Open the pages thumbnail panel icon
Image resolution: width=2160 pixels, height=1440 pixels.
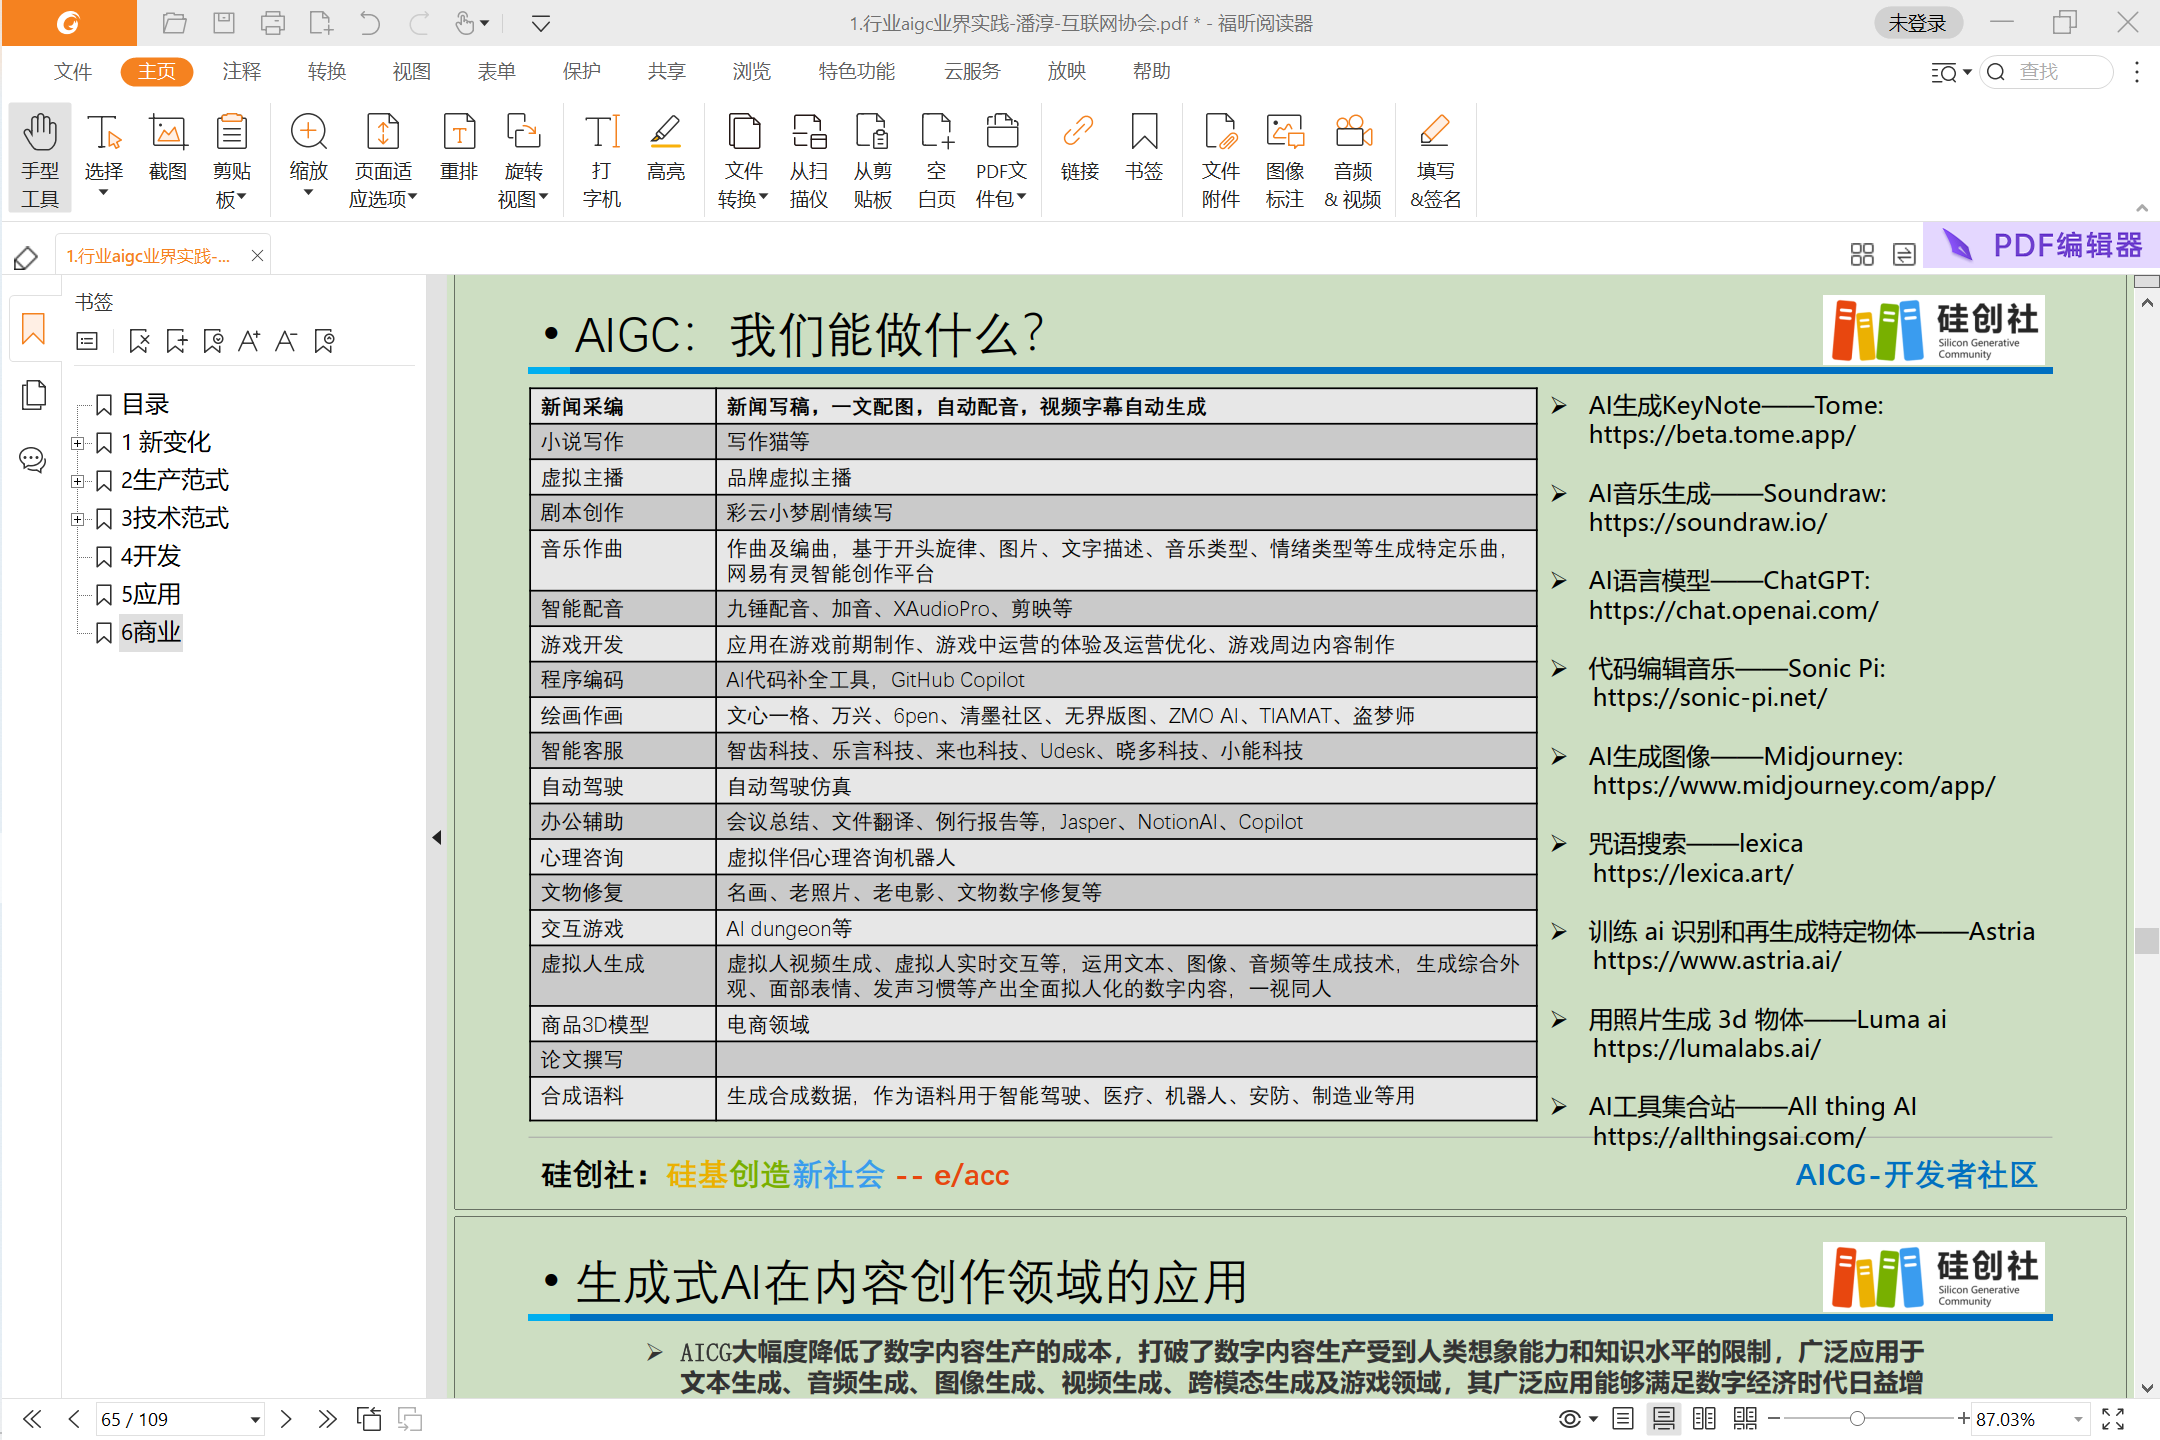tap(33, 395)
